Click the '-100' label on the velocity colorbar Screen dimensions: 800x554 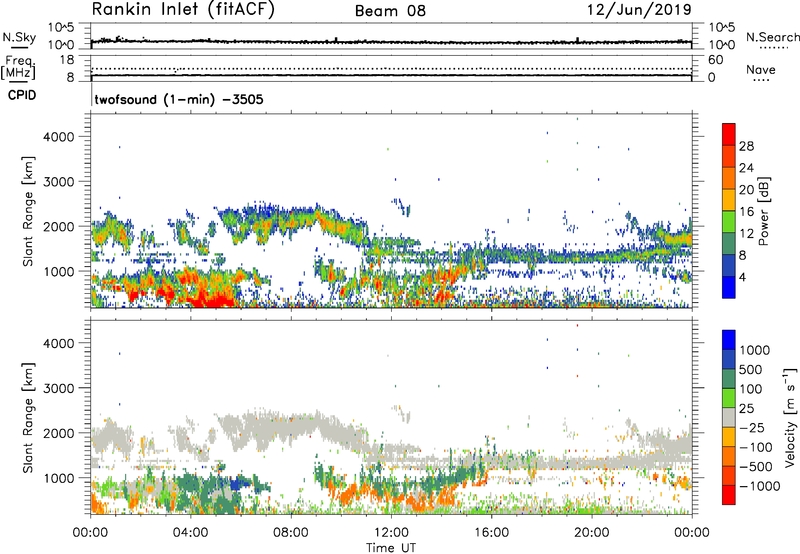click(756, 447)
